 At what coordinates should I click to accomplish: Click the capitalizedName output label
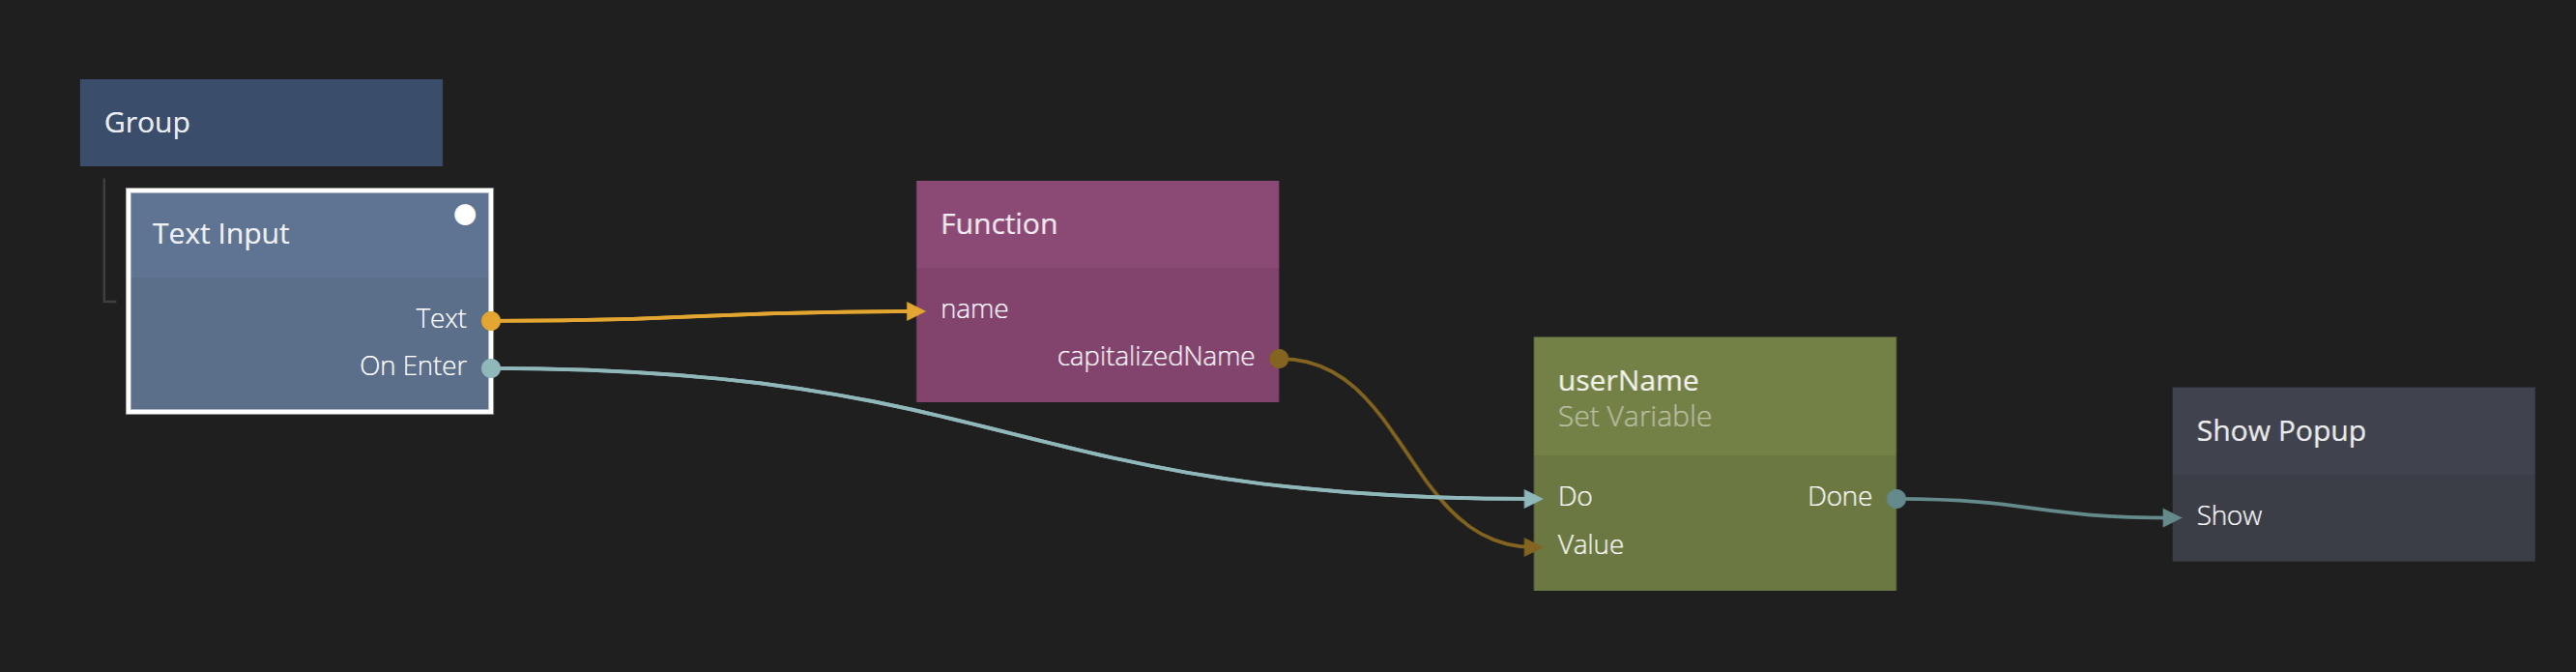1155,357
